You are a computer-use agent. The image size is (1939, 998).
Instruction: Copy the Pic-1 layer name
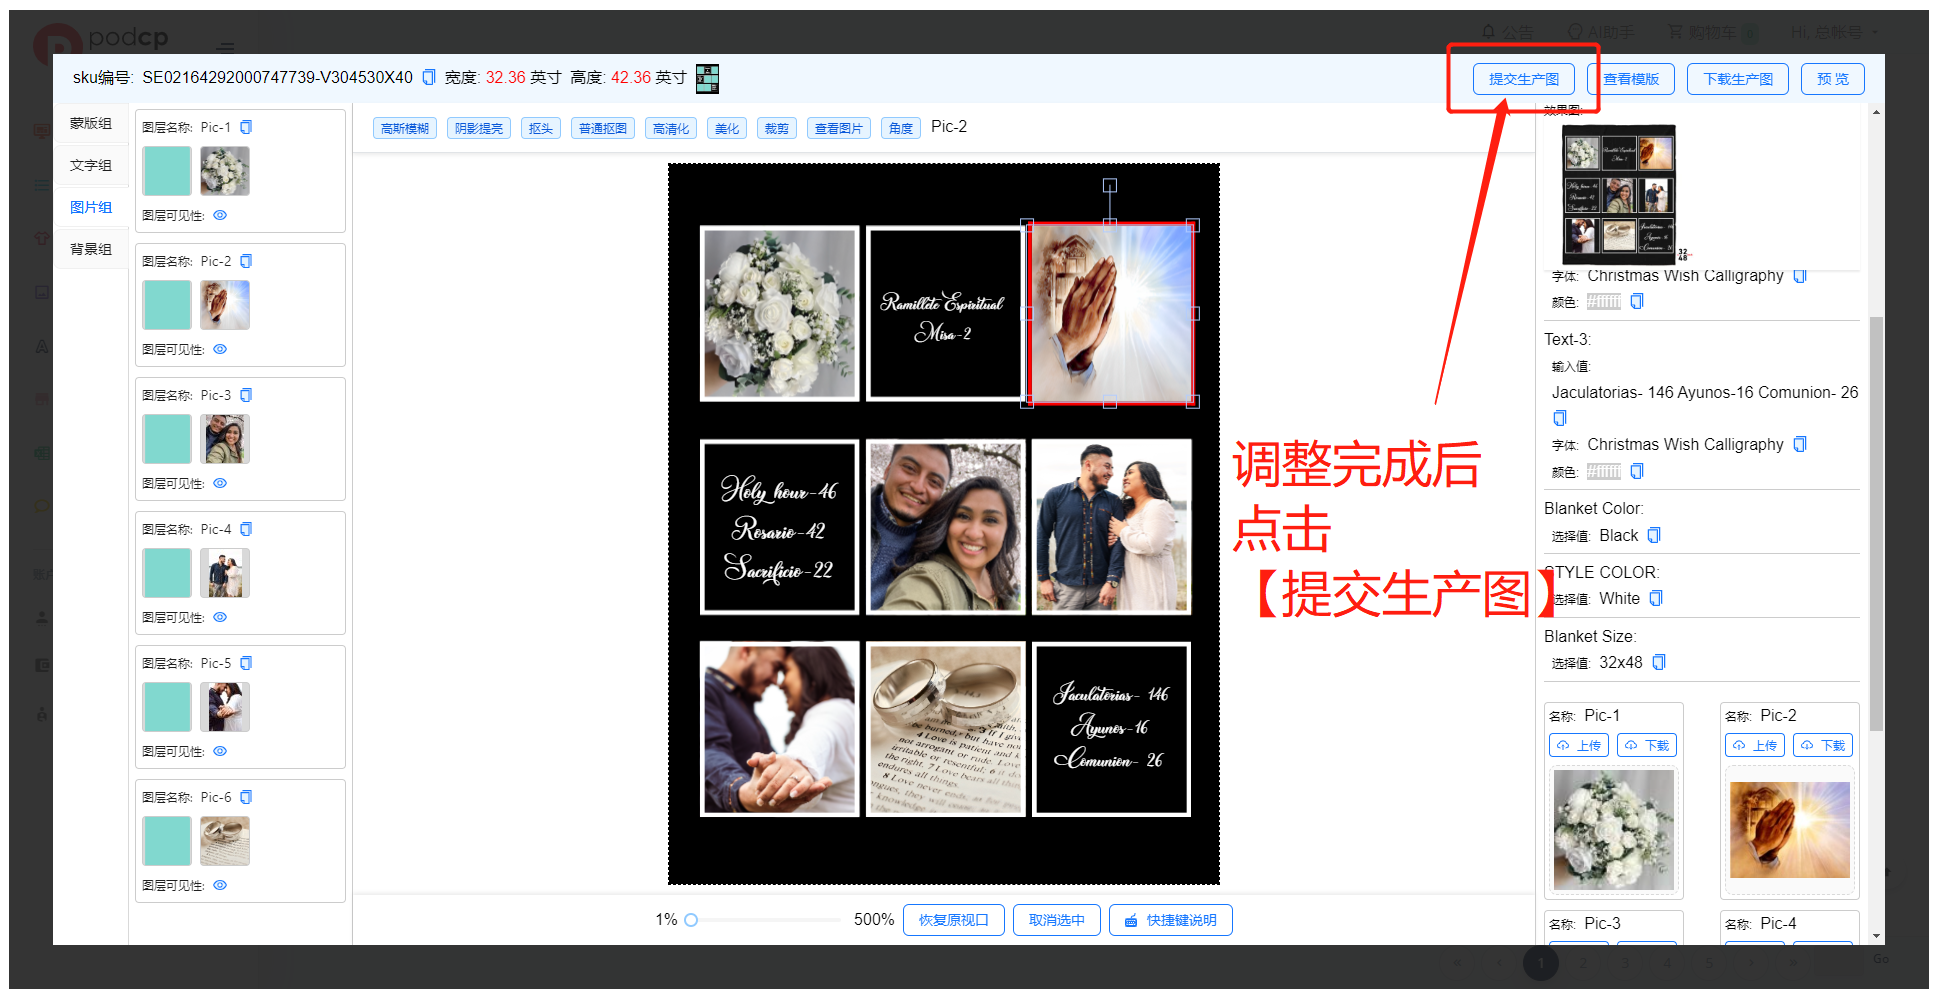coord(246,127)
